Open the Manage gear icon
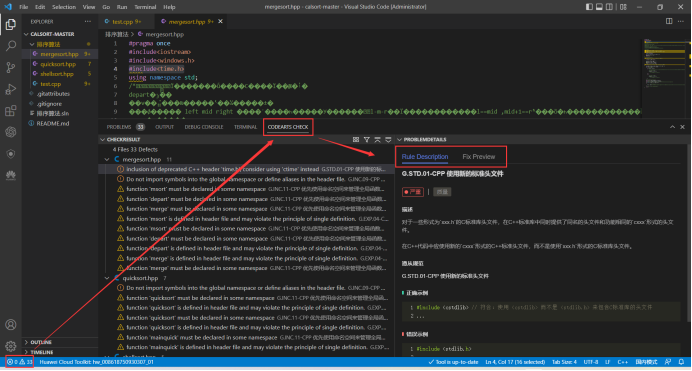This screenshot has width=692, height=371. [x=11, y=346]
